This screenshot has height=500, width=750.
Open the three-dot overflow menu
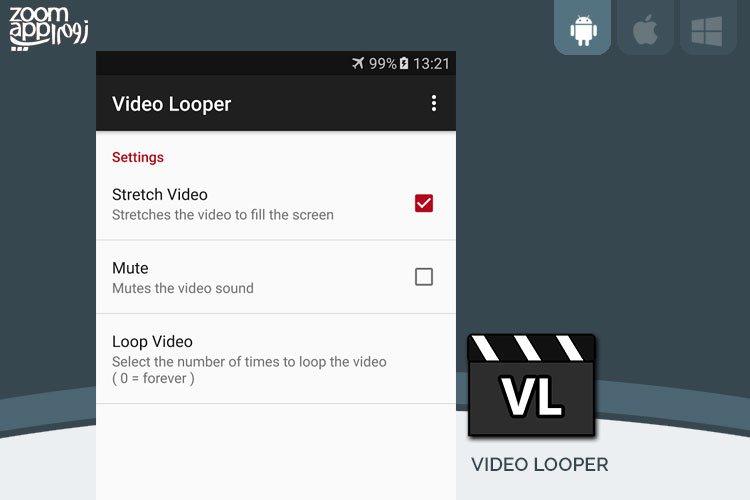click(433, 103)
